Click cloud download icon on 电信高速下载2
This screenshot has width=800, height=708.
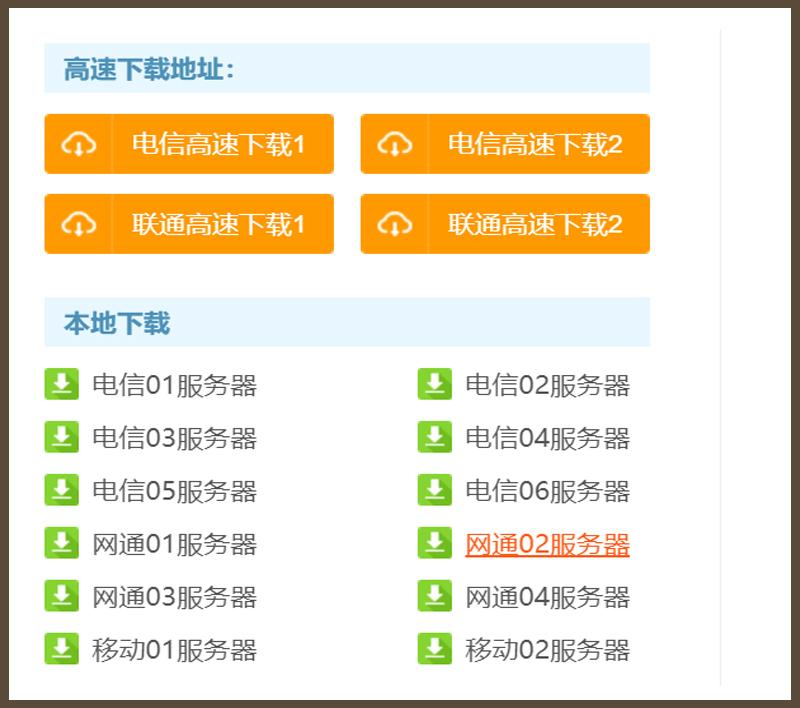394,144
